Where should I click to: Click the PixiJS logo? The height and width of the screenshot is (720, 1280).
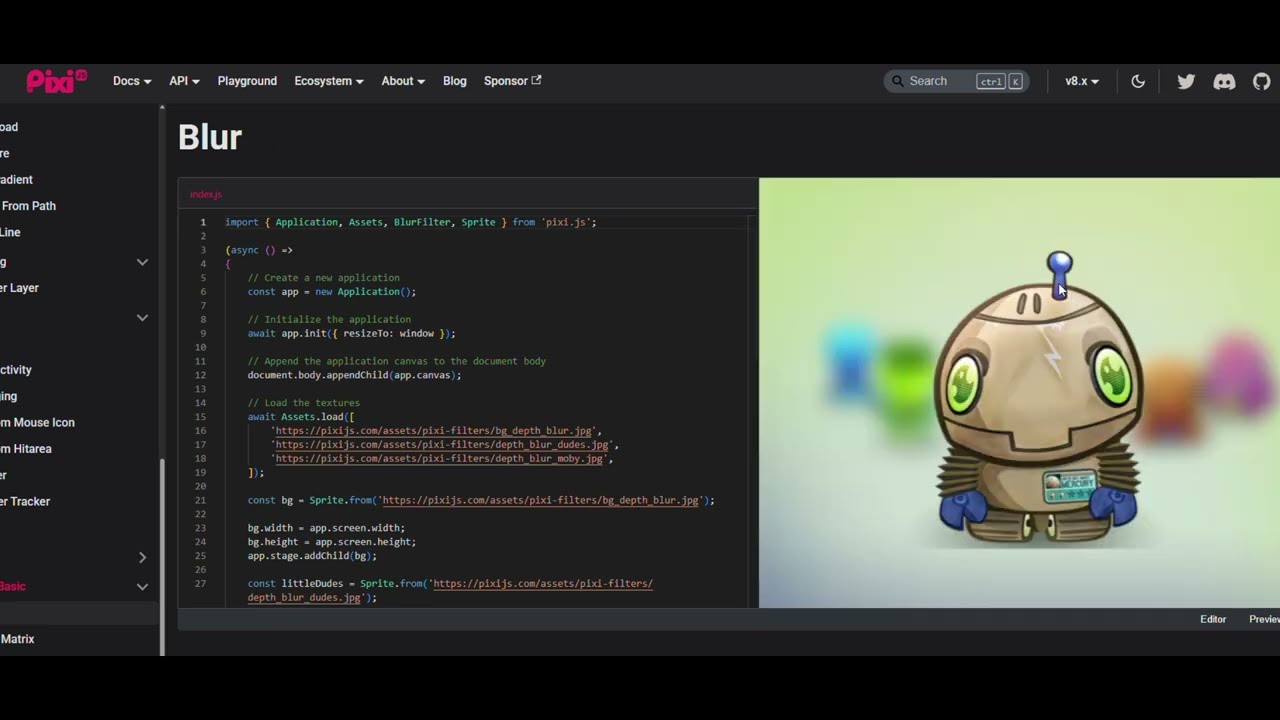click(x=57, y=81)
